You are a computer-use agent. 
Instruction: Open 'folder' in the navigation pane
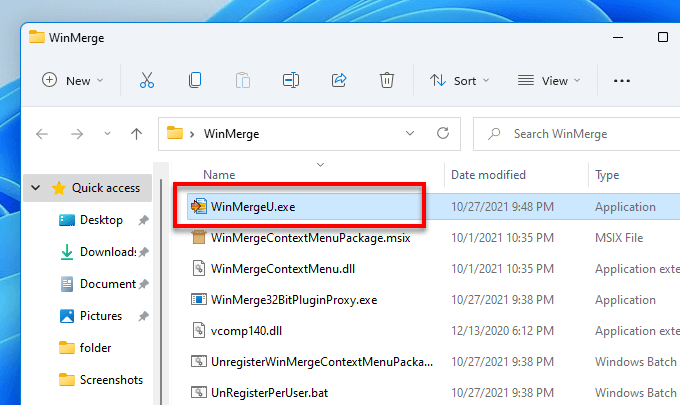[95, 348]
